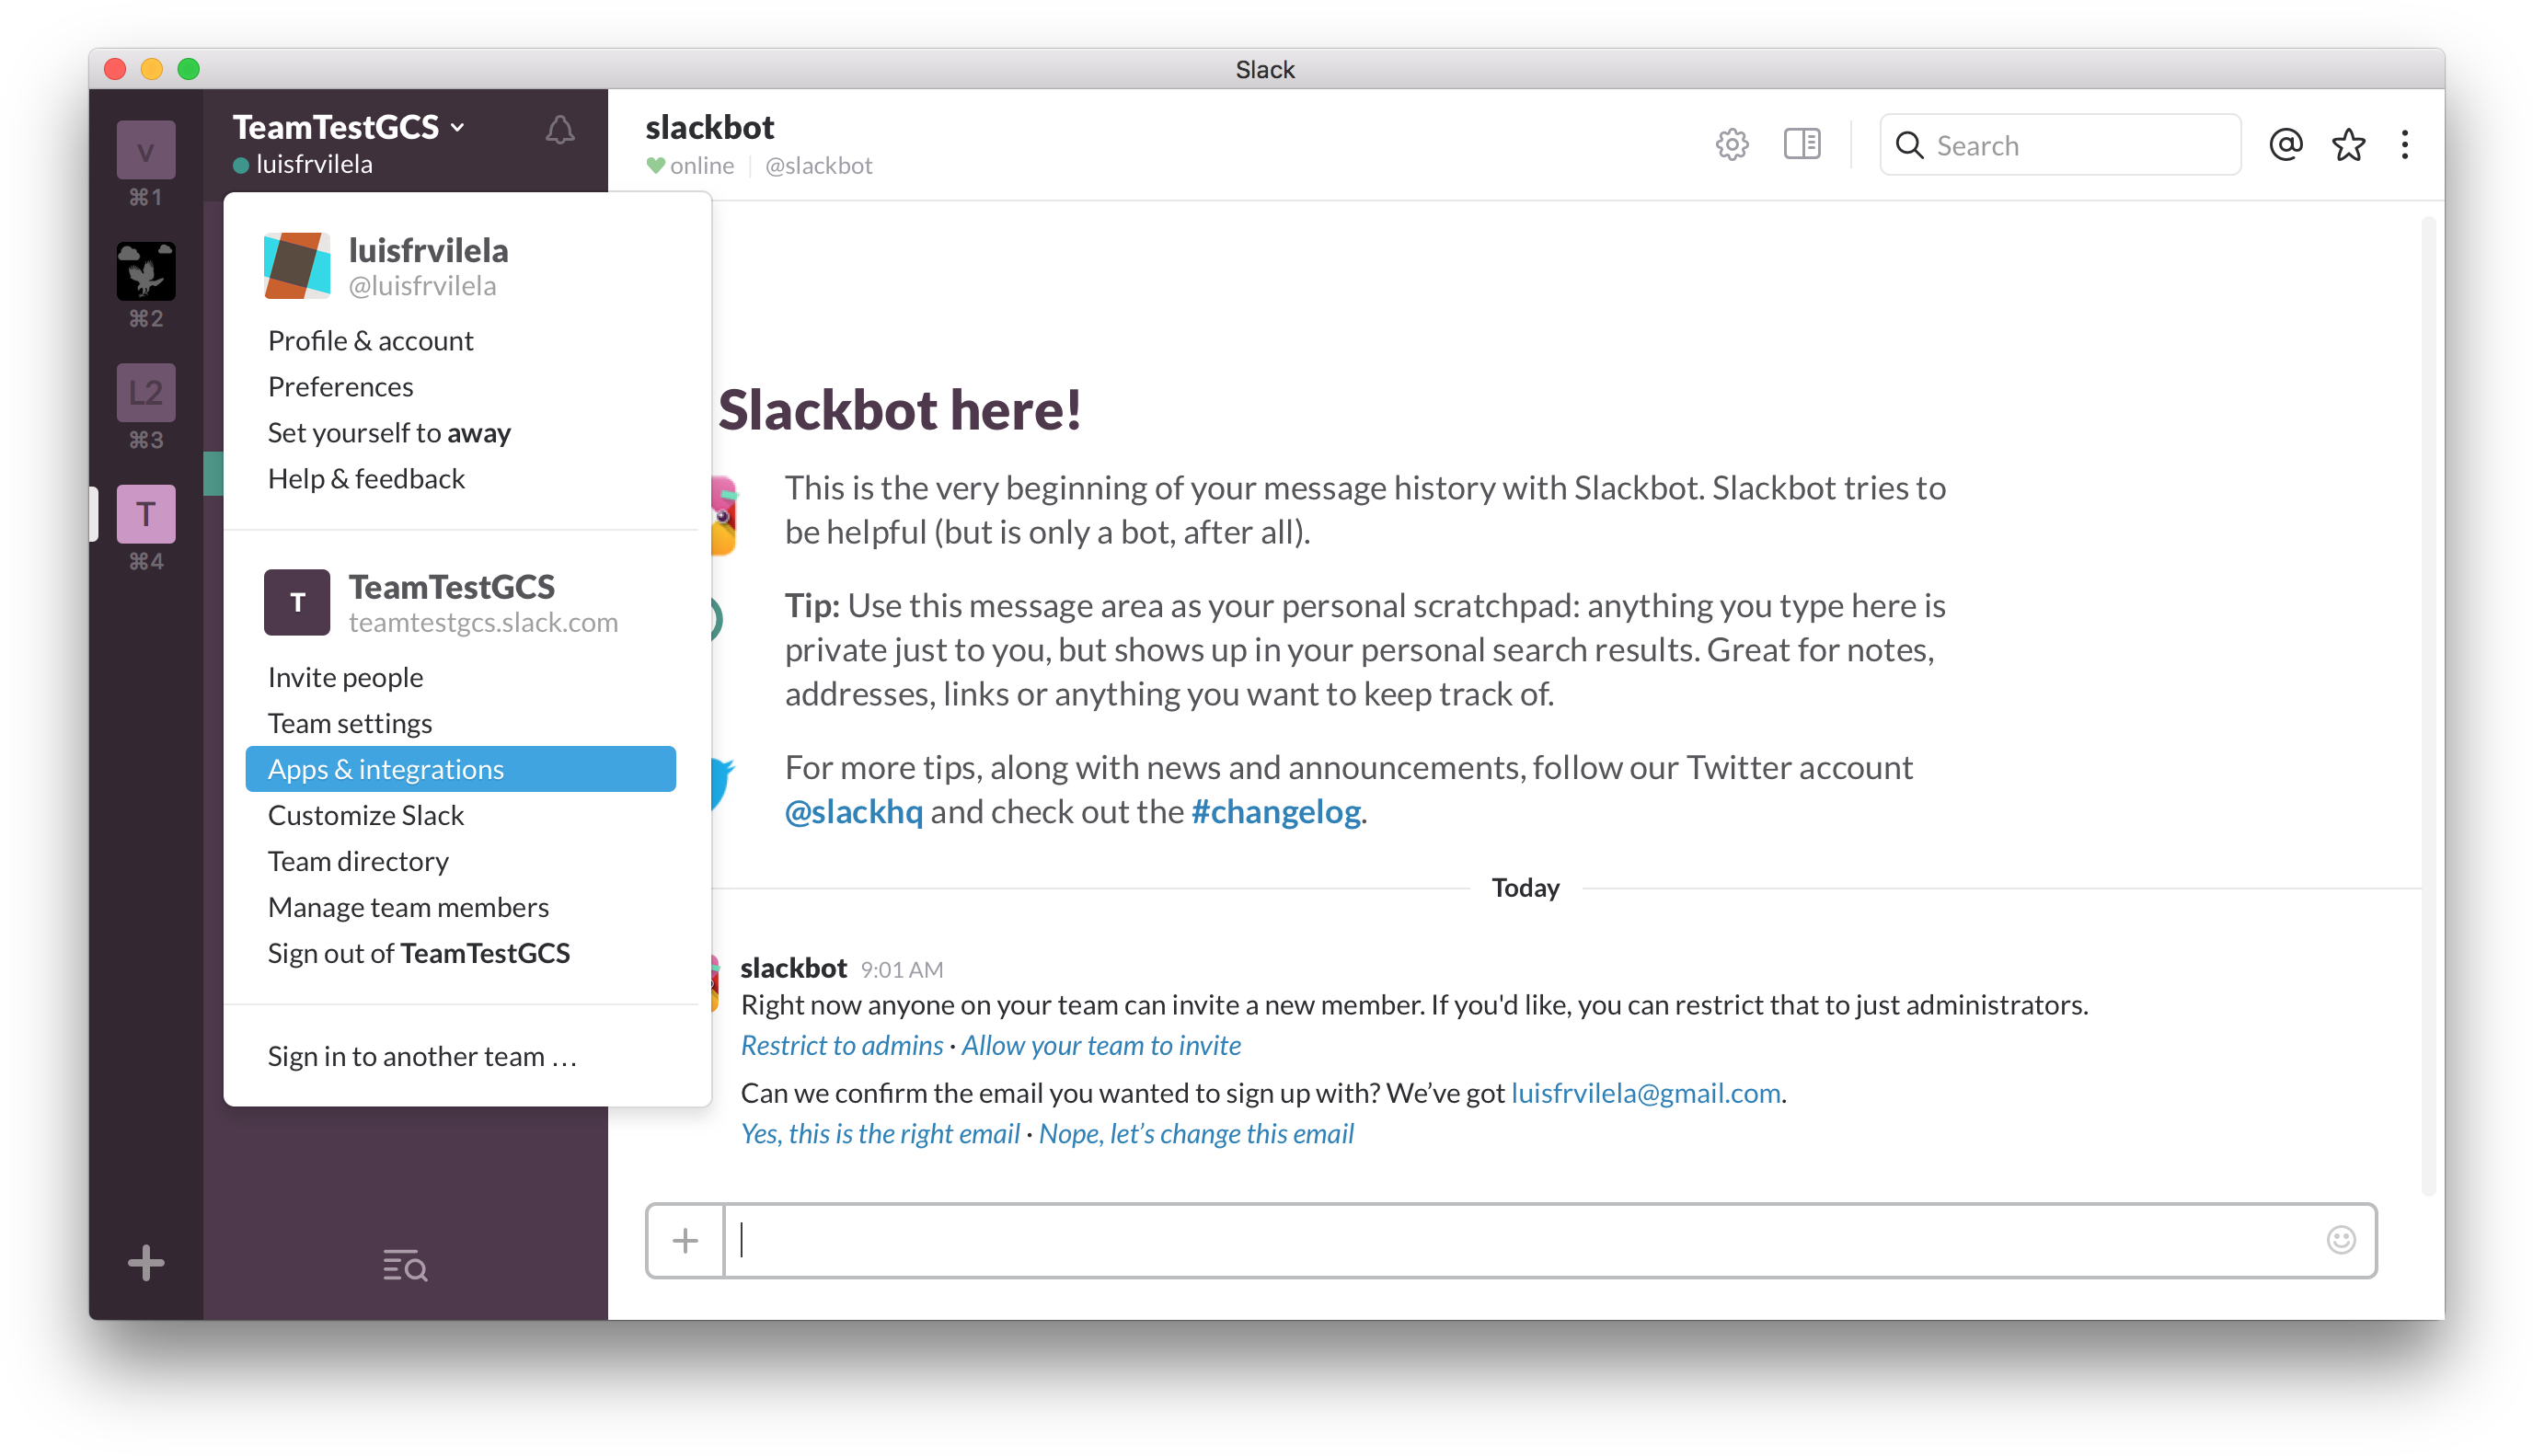Click Sign in to another team
2533x1456 pixels.
tap(421, 1055)
